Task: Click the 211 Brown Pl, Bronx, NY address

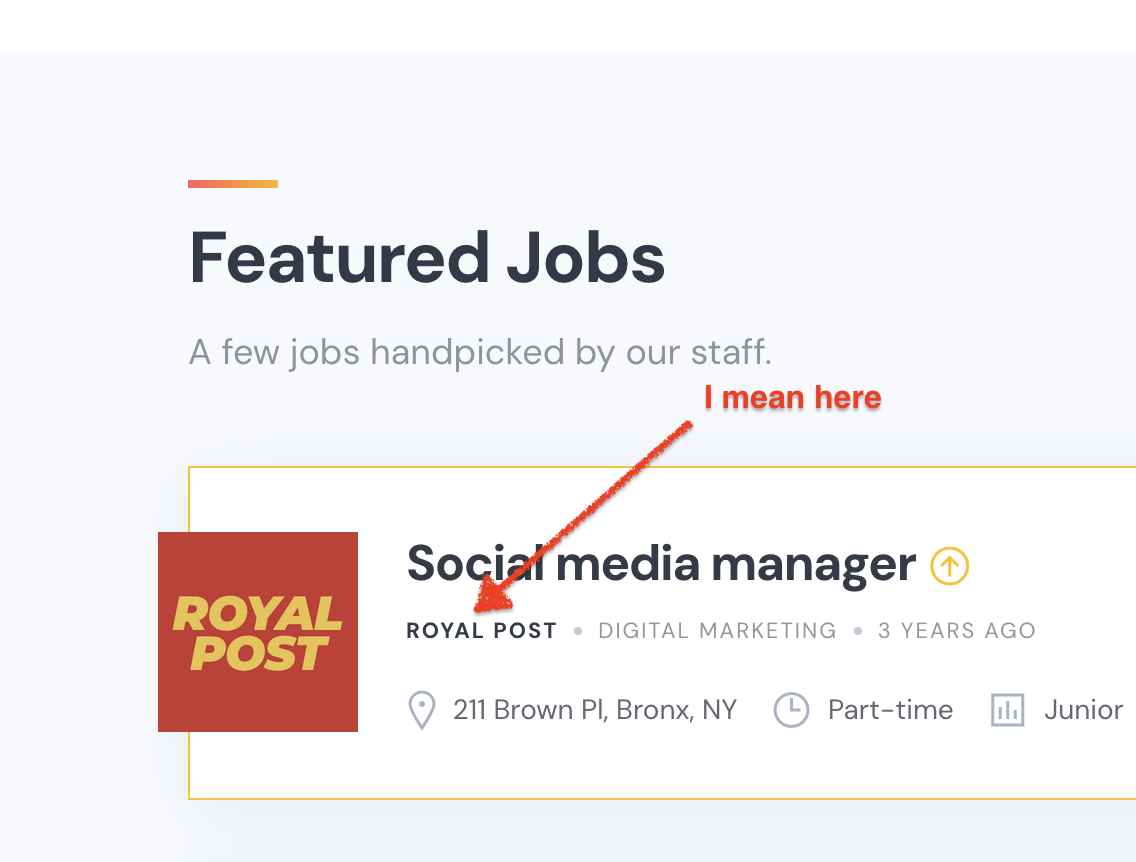Action: pyautogui.click(x=595, y=710)
